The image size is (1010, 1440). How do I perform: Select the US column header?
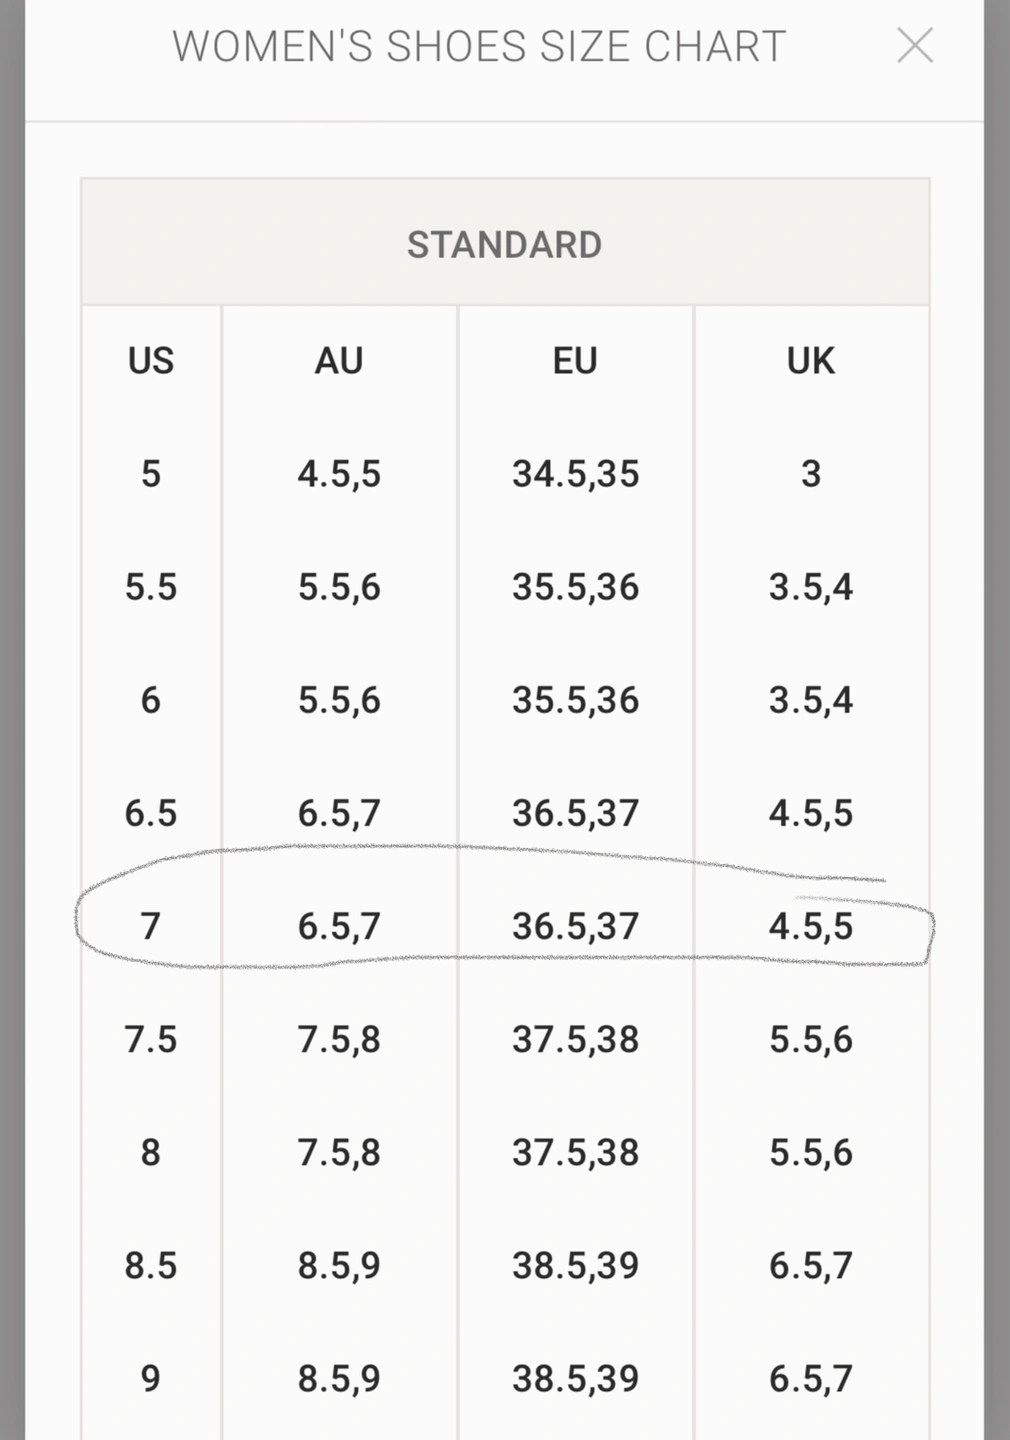151,361
